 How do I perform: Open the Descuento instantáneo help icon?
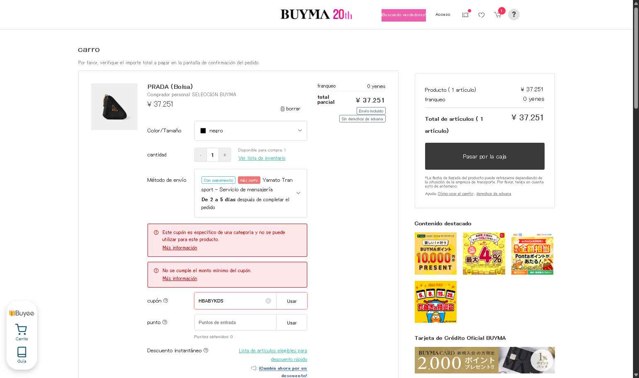tap(206, 350)
